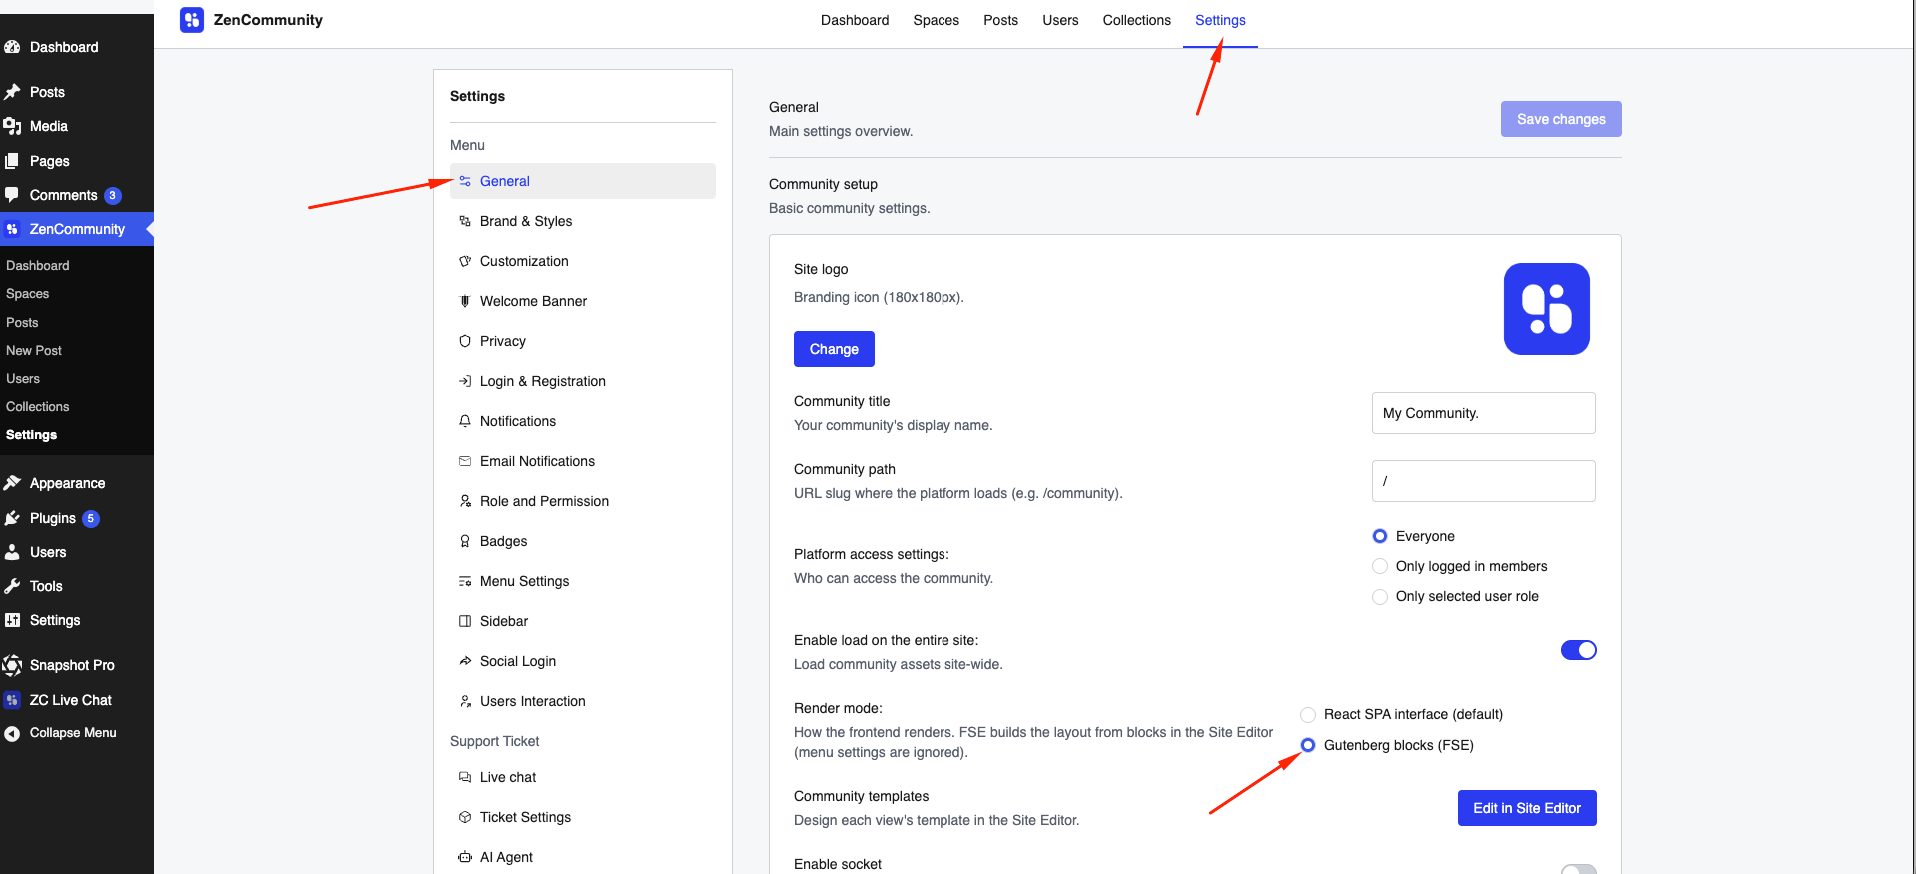Click the Menu Settings icon
Viewport: 1916px width, 874px height.
coord(465,581)
